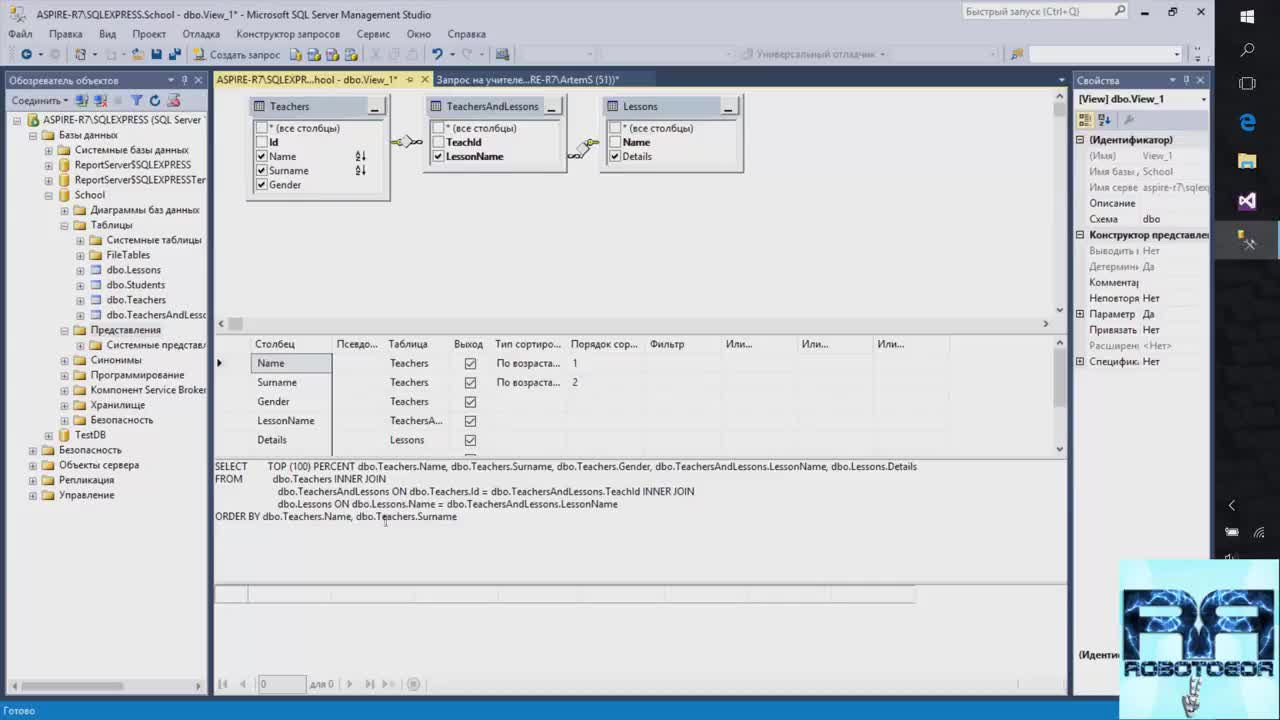
Task: Check the Name column in Lessons table
Action: [615, 142]
